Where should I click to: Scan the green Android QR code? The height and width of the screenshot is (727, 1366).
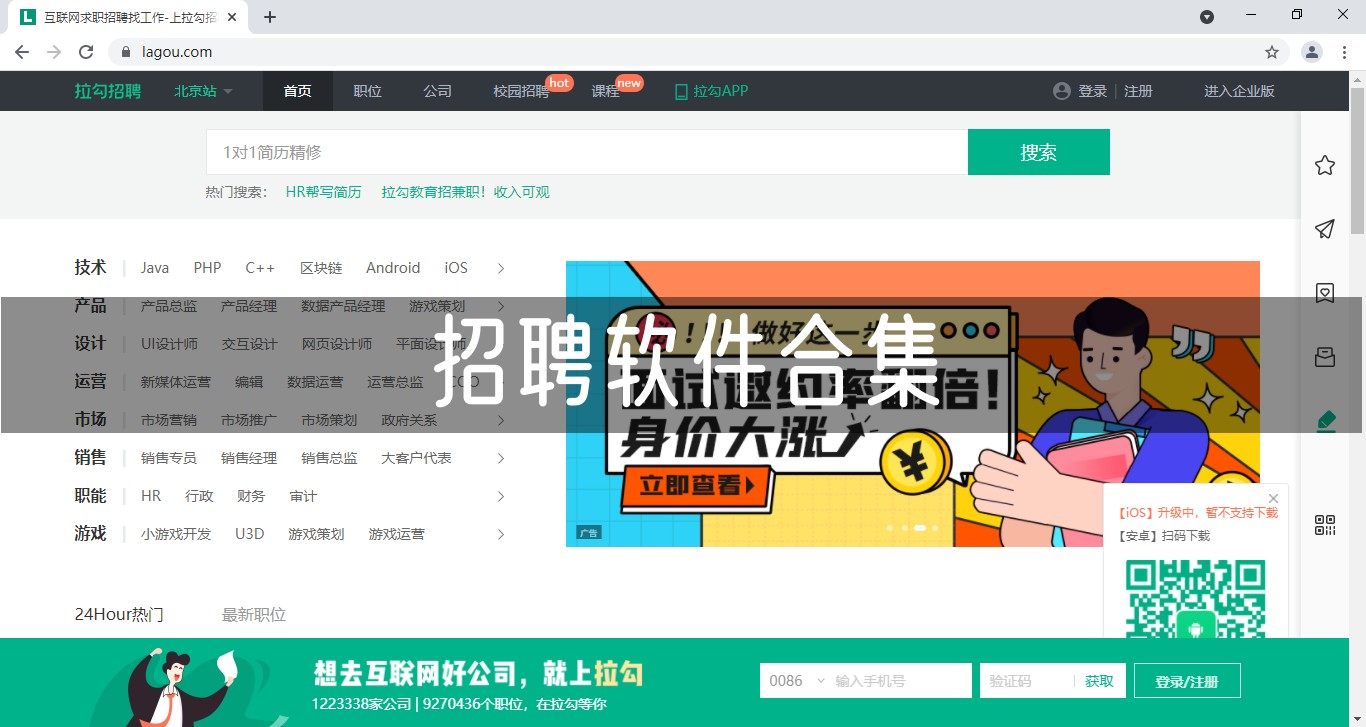[x=1195, y=599]
